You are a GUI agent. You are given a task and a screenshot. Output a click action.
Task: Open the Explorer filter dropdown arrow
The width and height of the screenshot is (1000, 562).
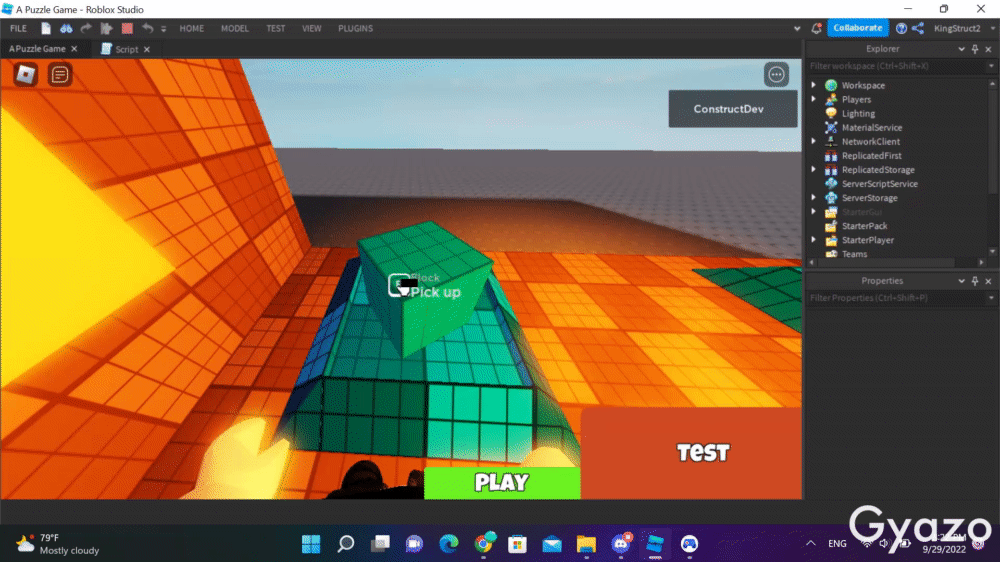pyautogui.click(x=990, y=66)
